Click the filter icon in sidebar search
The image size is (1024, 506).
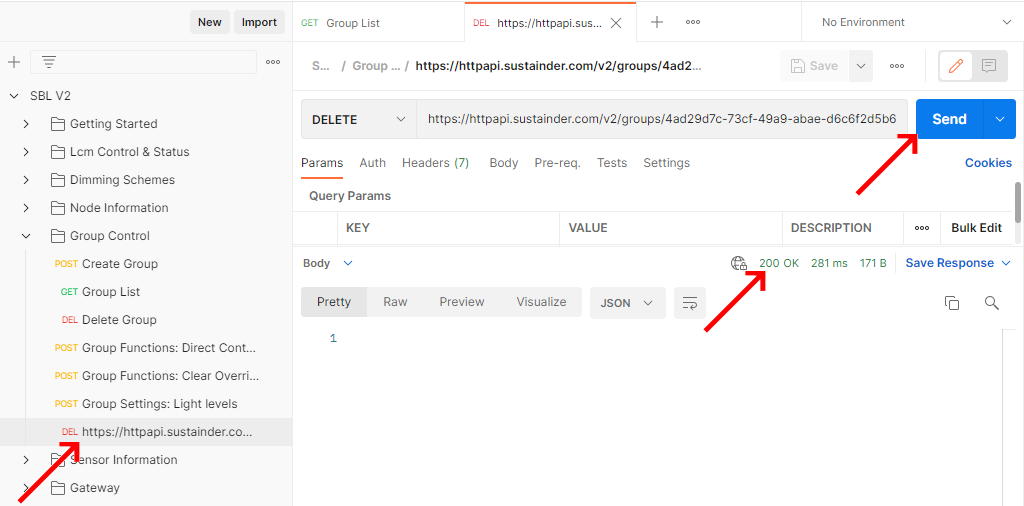tap(49, 62)
